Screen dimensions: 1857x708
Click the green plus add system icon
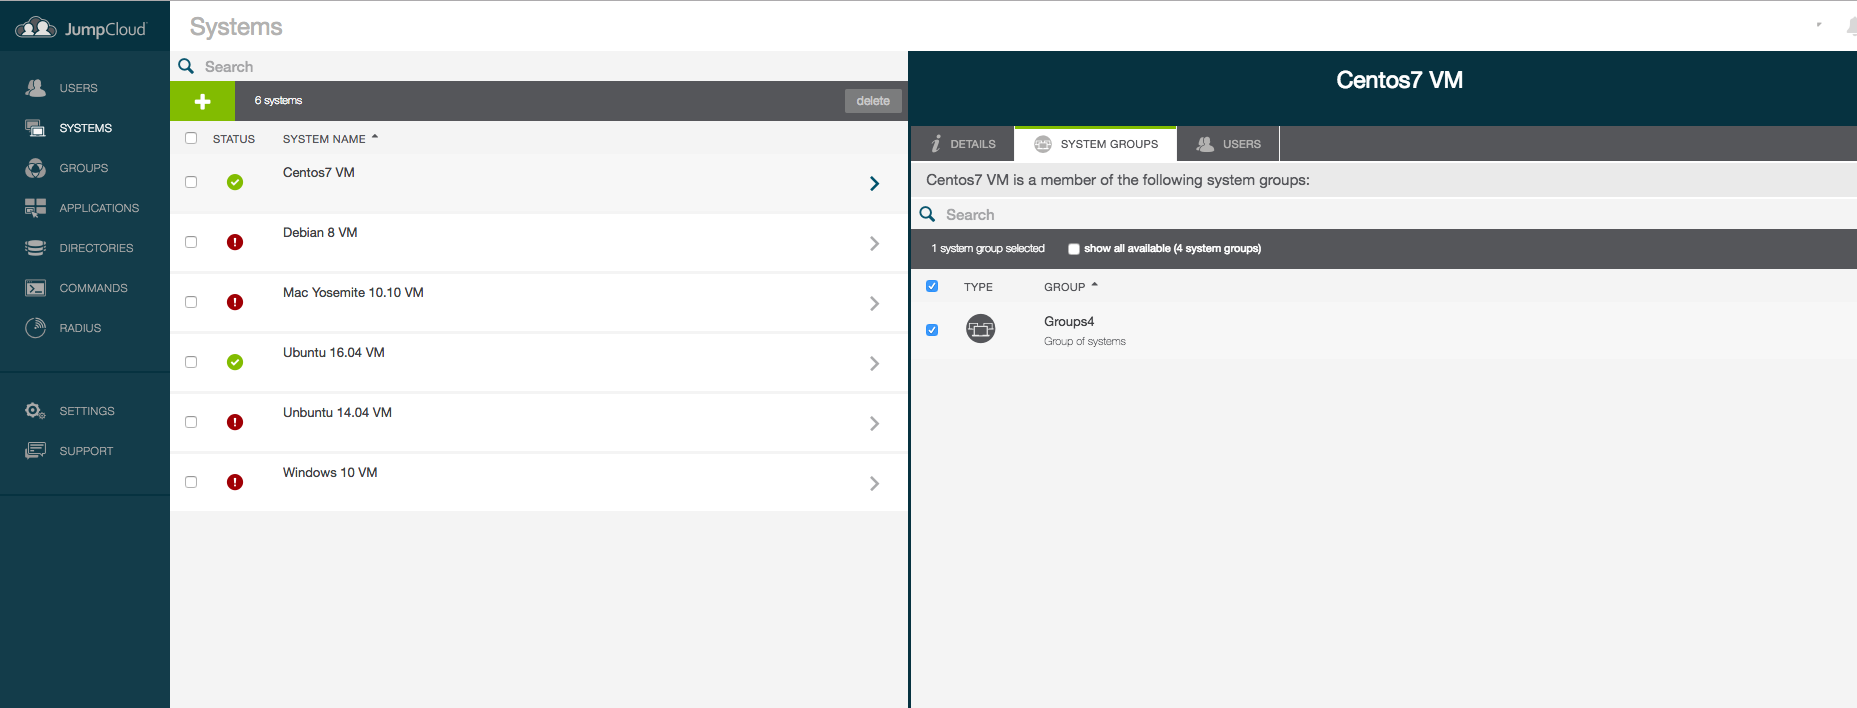click(x=202, y=101)
